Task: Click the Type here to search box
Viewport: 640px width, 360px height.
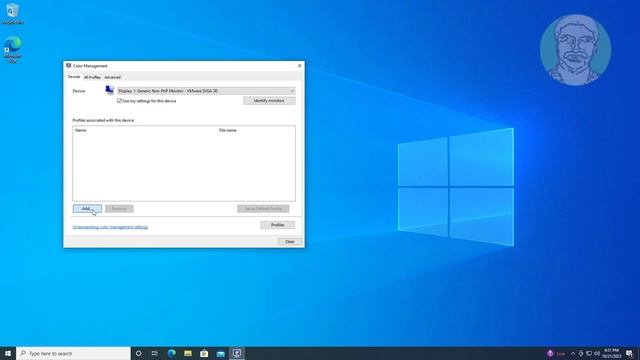Action: [x=73, y=353]
